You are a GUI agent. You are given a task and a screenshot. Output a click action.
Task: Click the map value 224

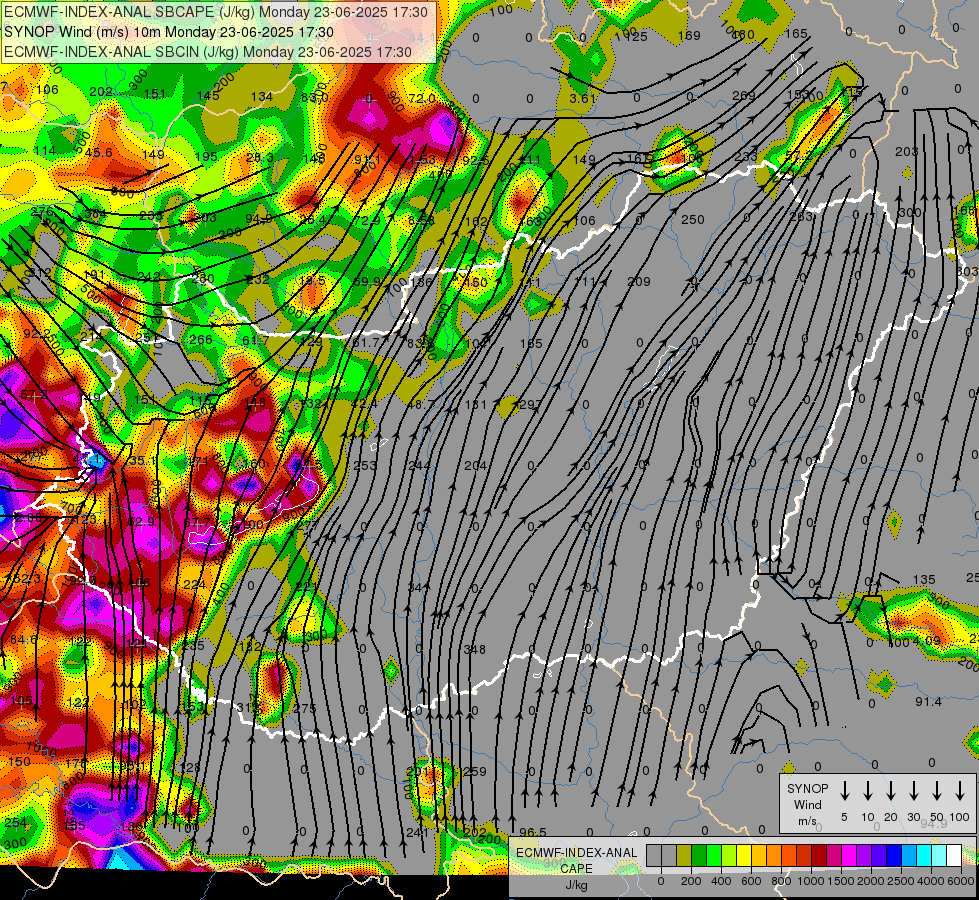[x=194, y=585]
